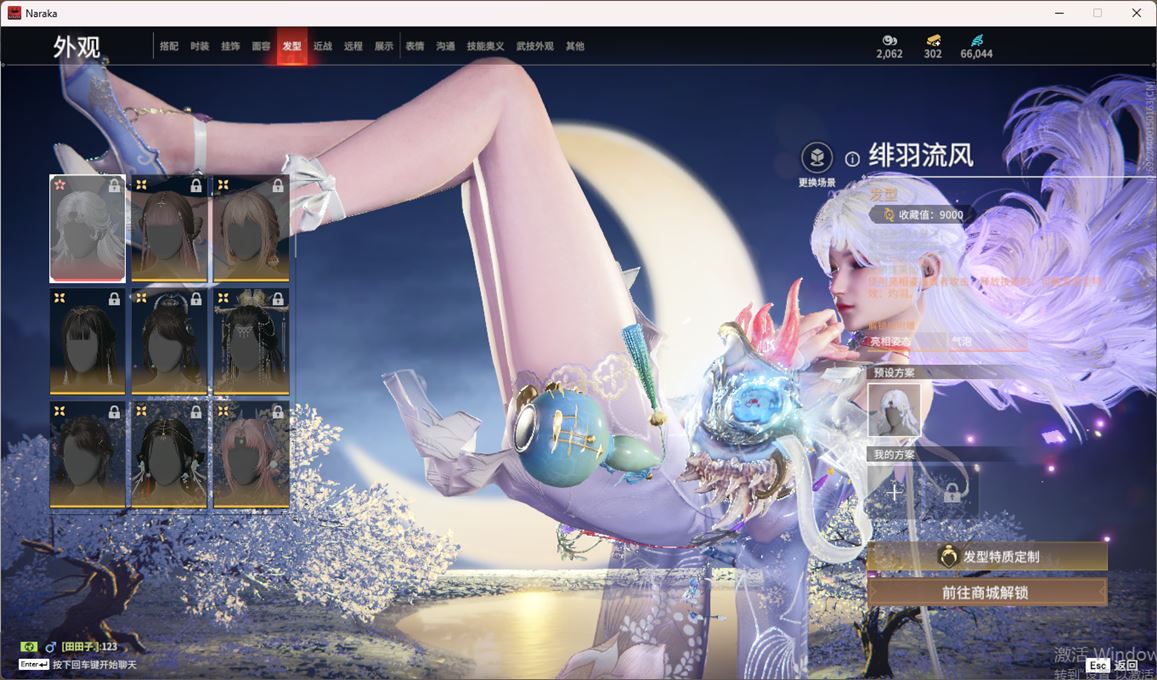Click the 外观 page title
Image resolution: width=1157 pixels, height=680 pixels.
(76, 46)
